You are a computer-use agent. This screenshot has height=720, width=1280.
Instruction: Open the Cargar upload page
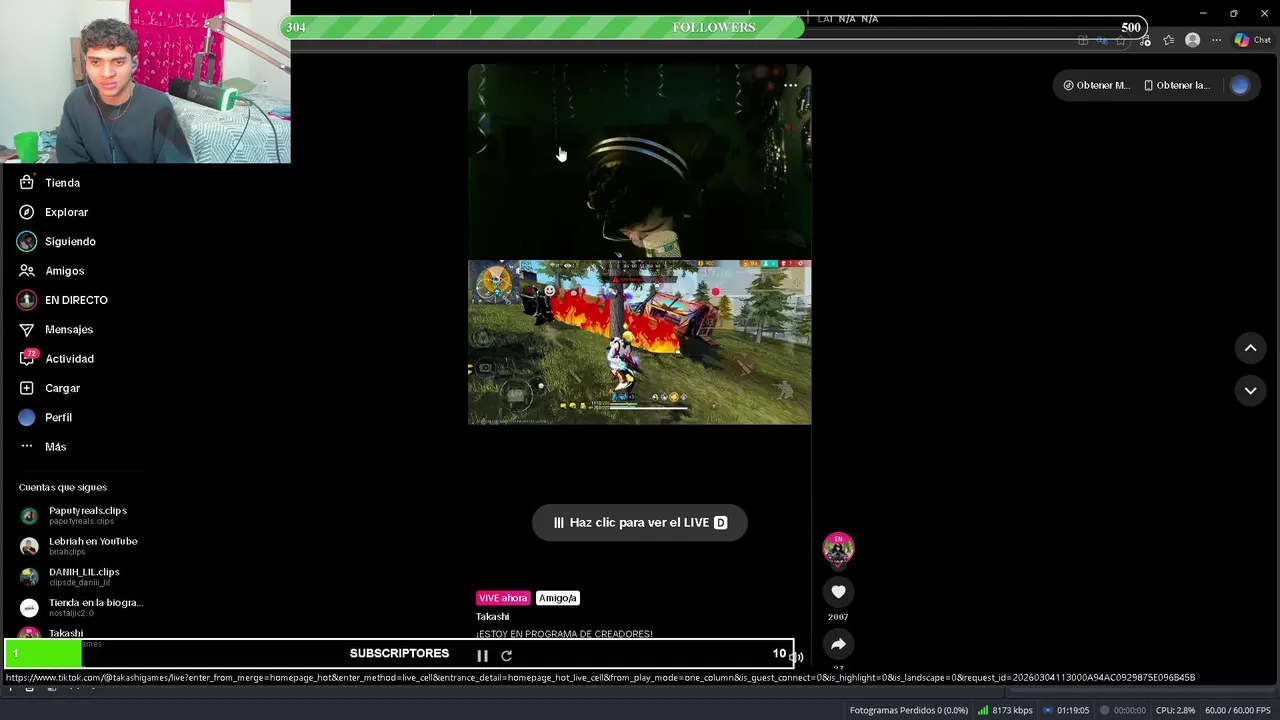pyautogui.click(x=49, y=388)
